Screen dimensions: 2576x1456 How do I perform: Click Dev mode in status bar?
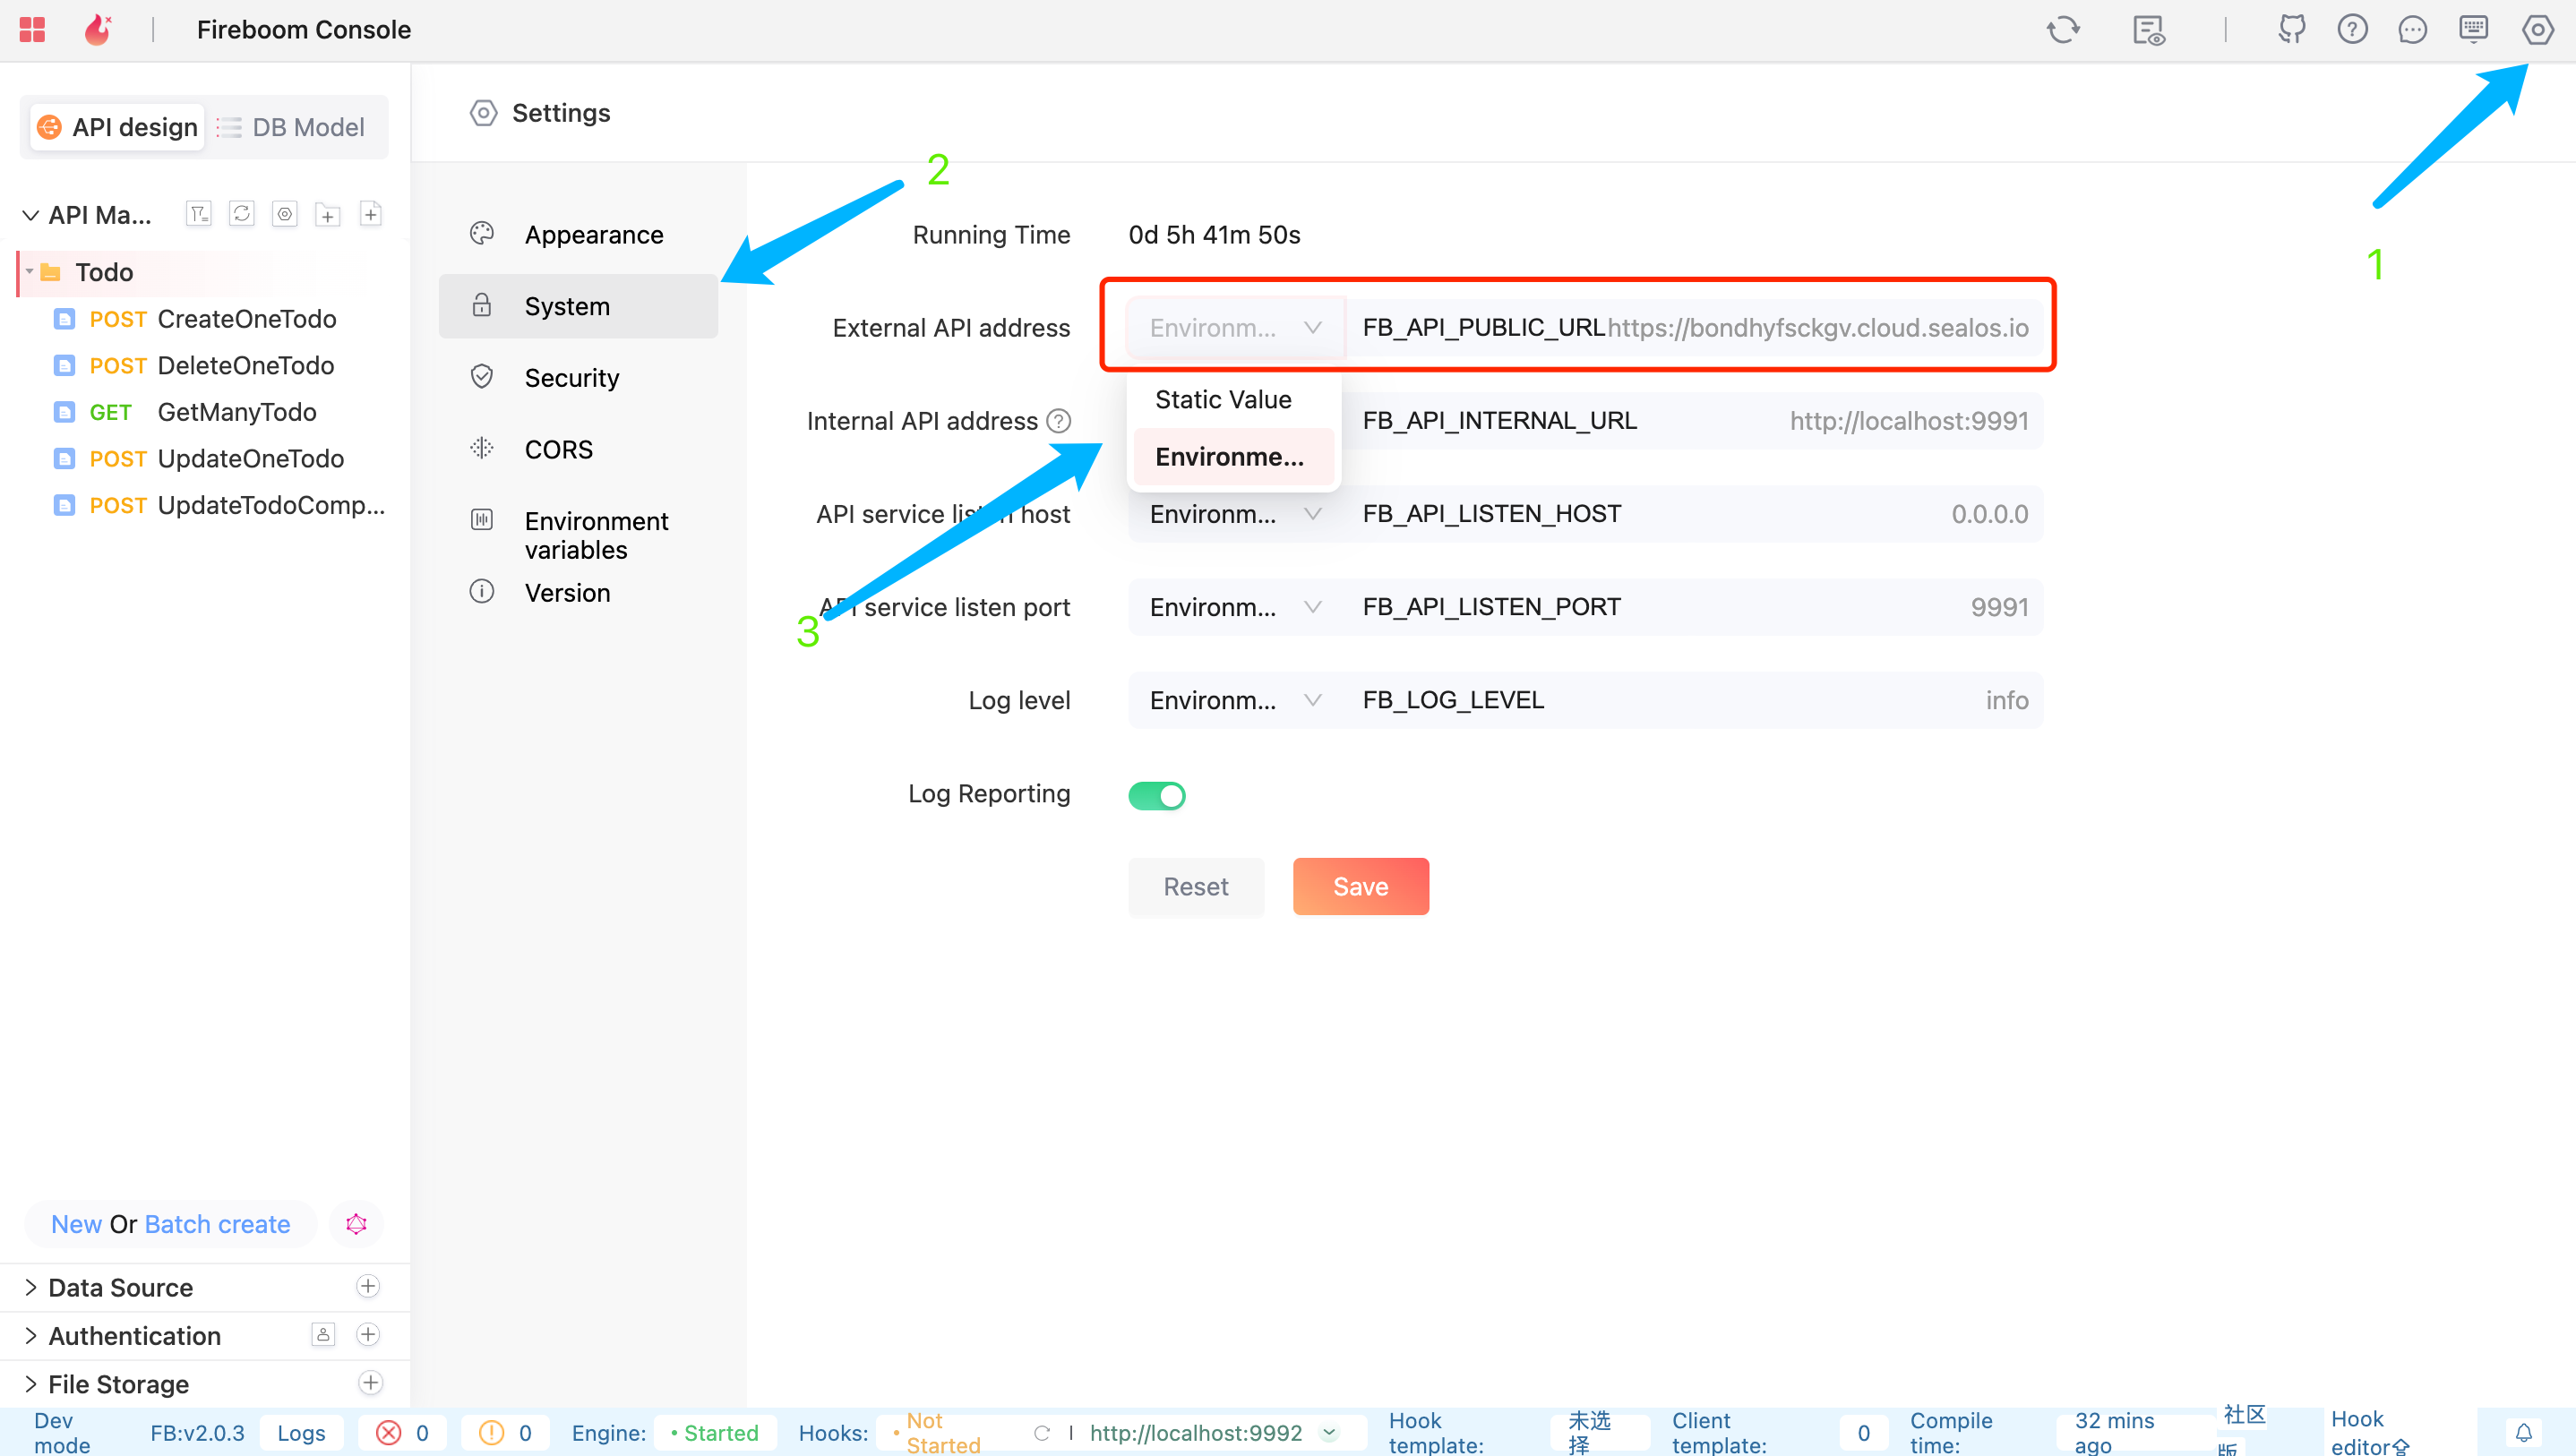pyautogui.click(x=62, y=1432)
